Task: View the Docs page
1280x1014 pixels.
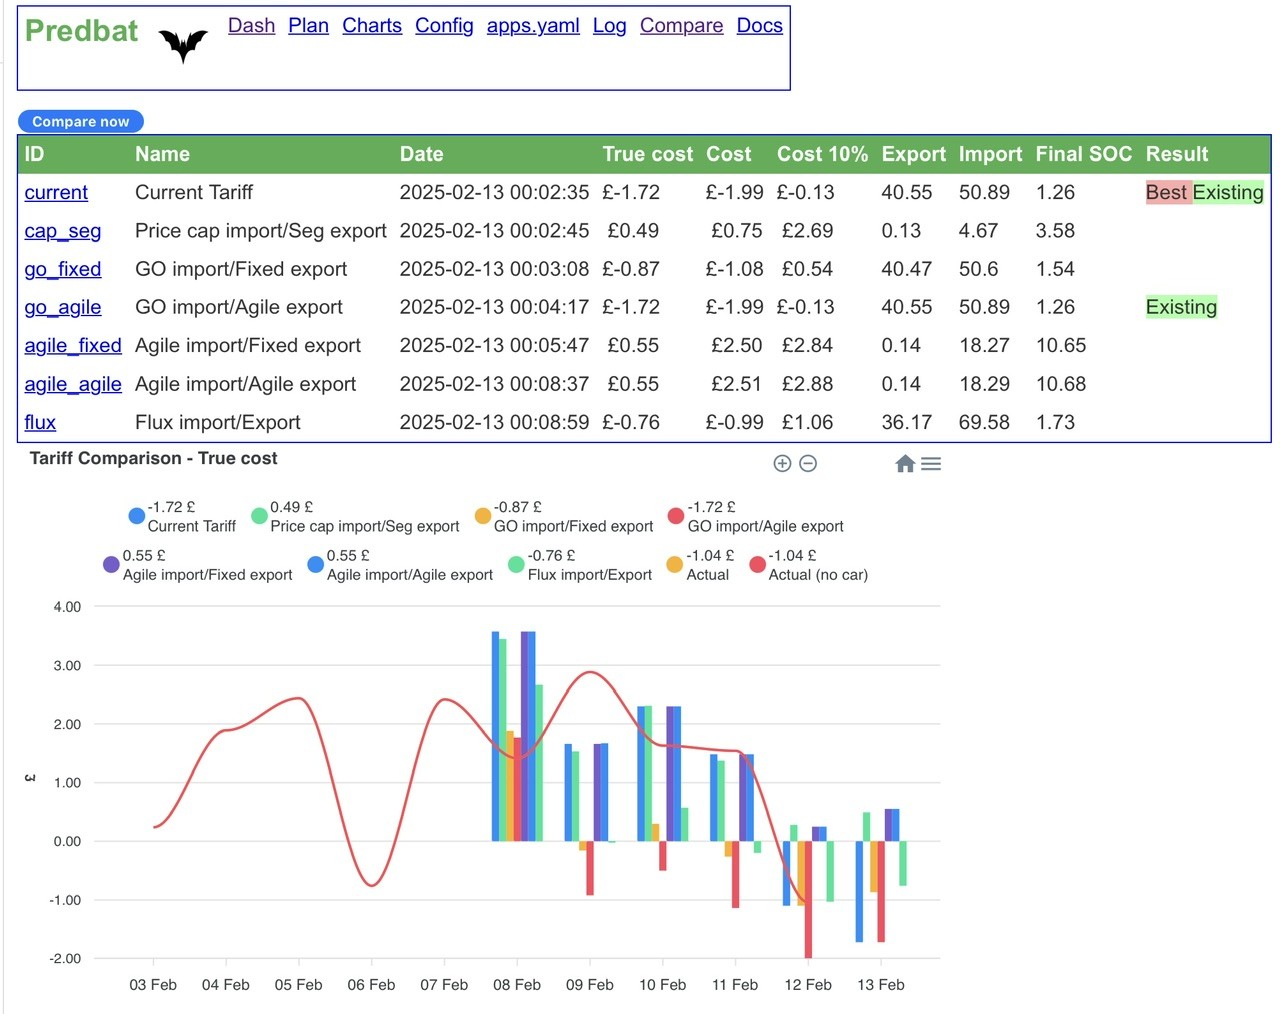Action: tap(760, 25)
